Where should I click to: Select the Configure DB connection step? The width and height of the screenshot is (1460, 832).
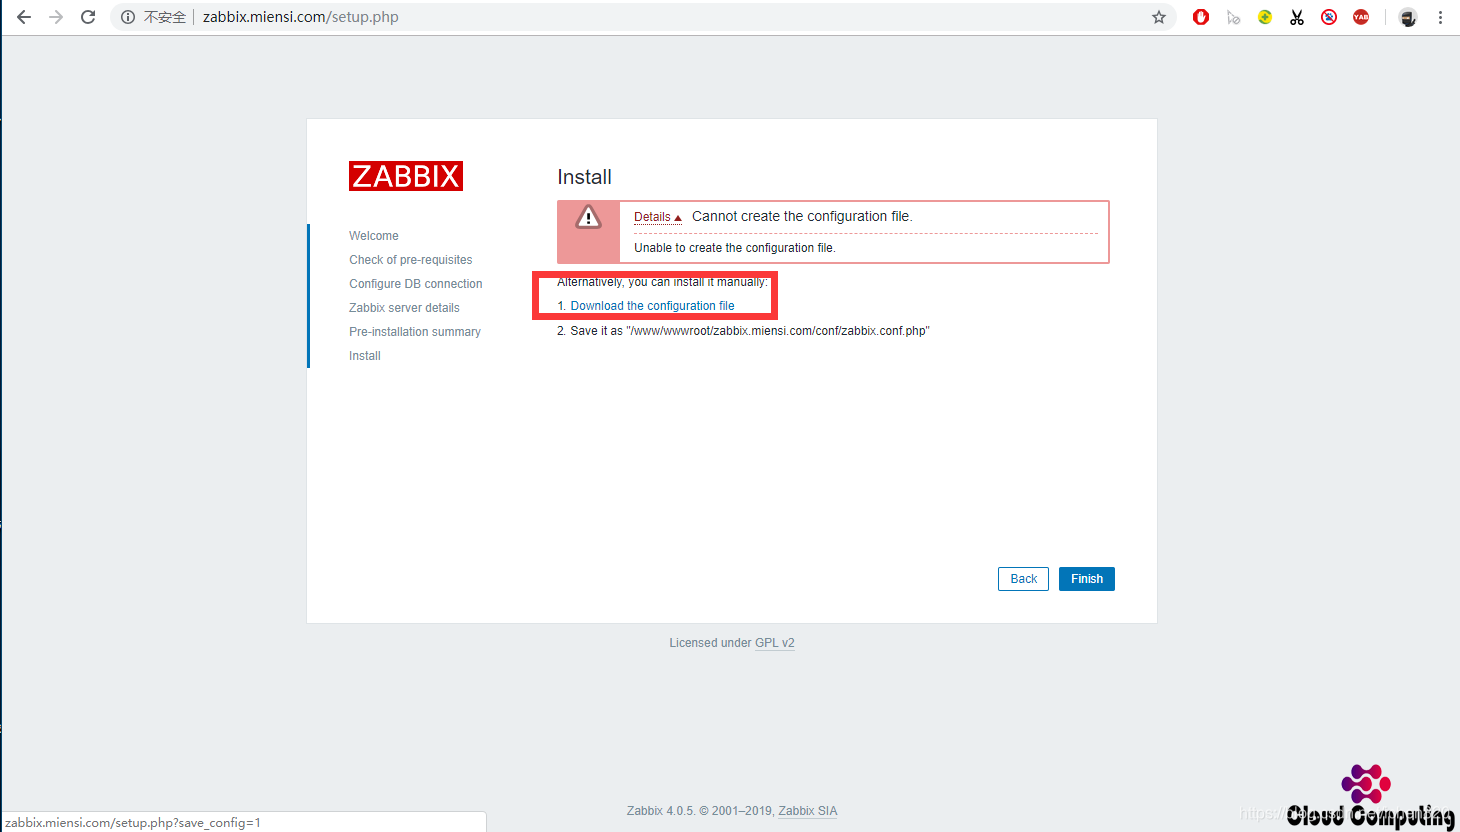pos(416,284)
